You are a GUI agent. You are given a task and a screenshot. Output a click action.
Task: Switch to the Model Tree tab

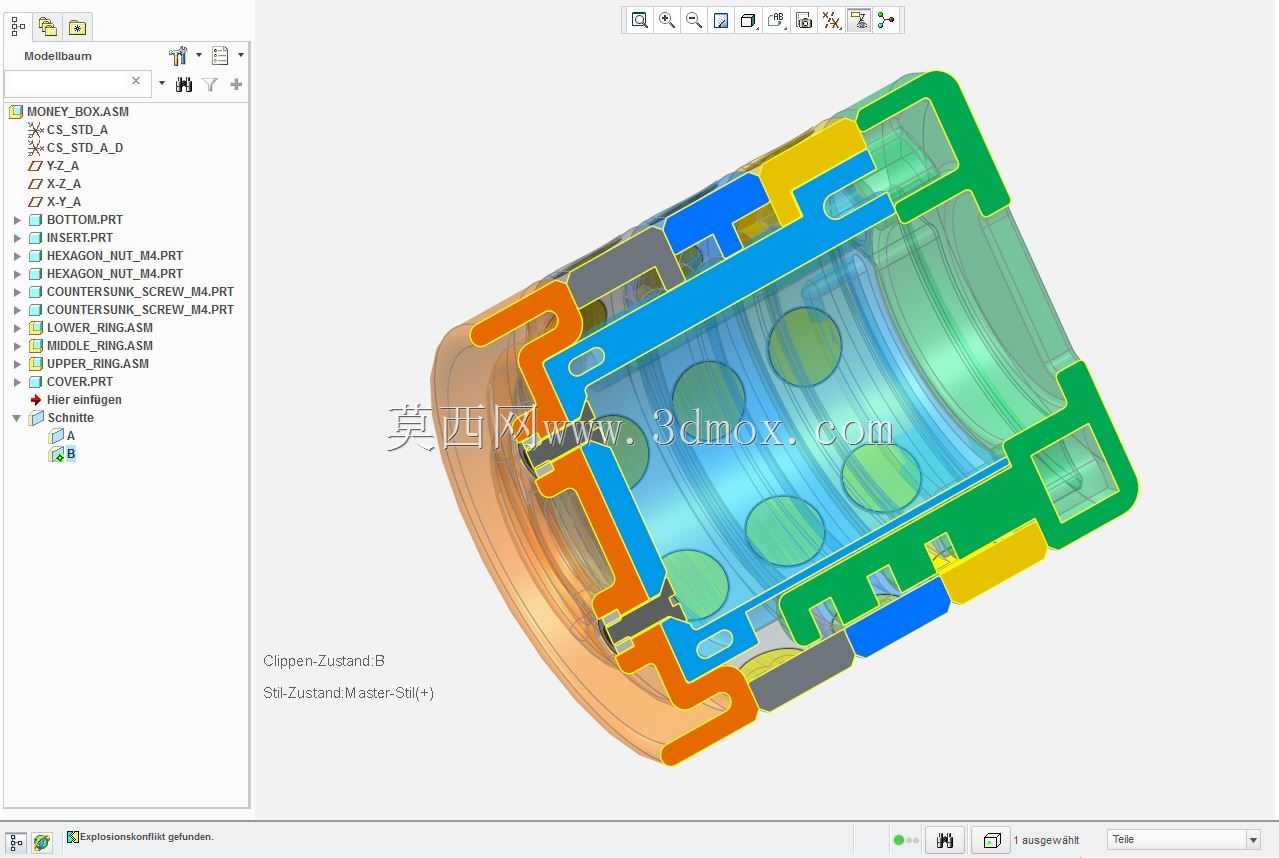tap(19, 26)
